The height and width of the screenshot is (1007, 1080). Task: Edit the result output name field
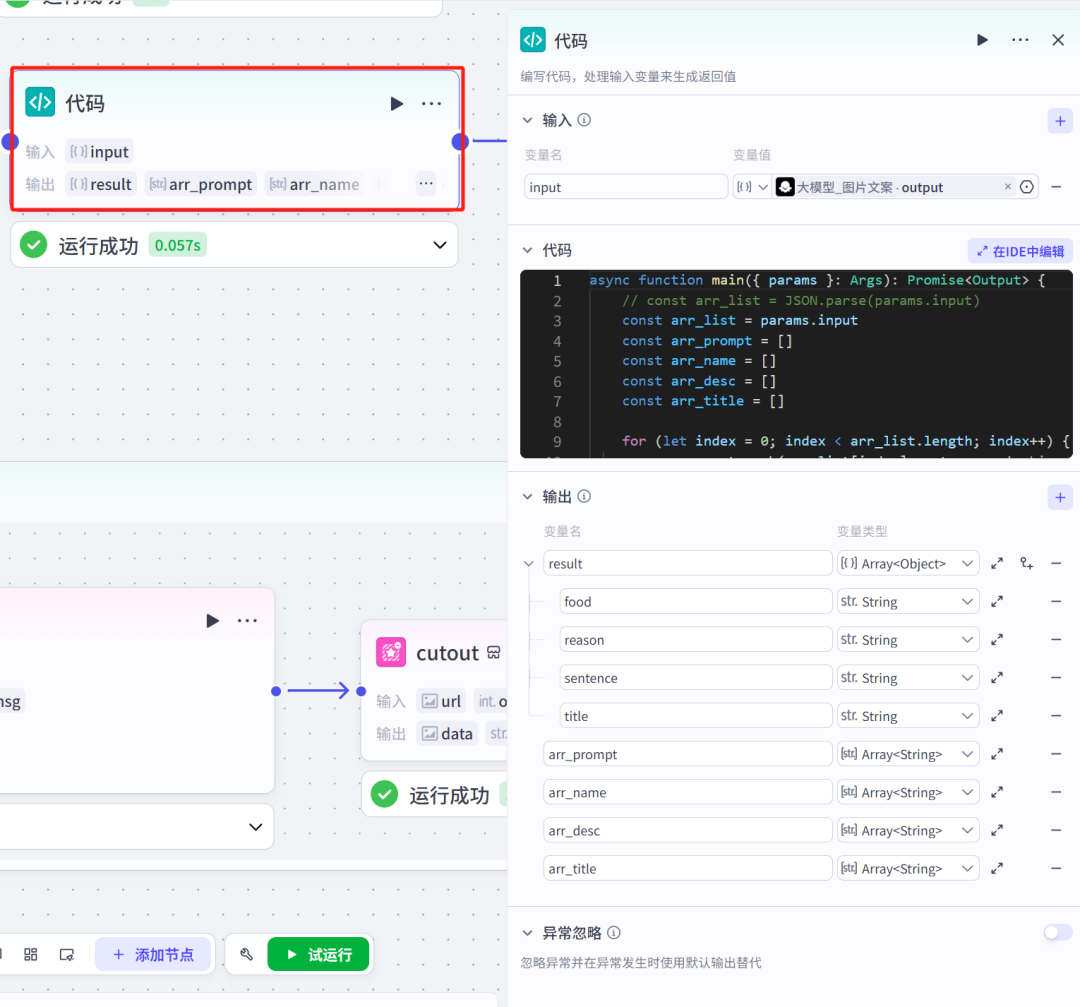coord(687,563)
